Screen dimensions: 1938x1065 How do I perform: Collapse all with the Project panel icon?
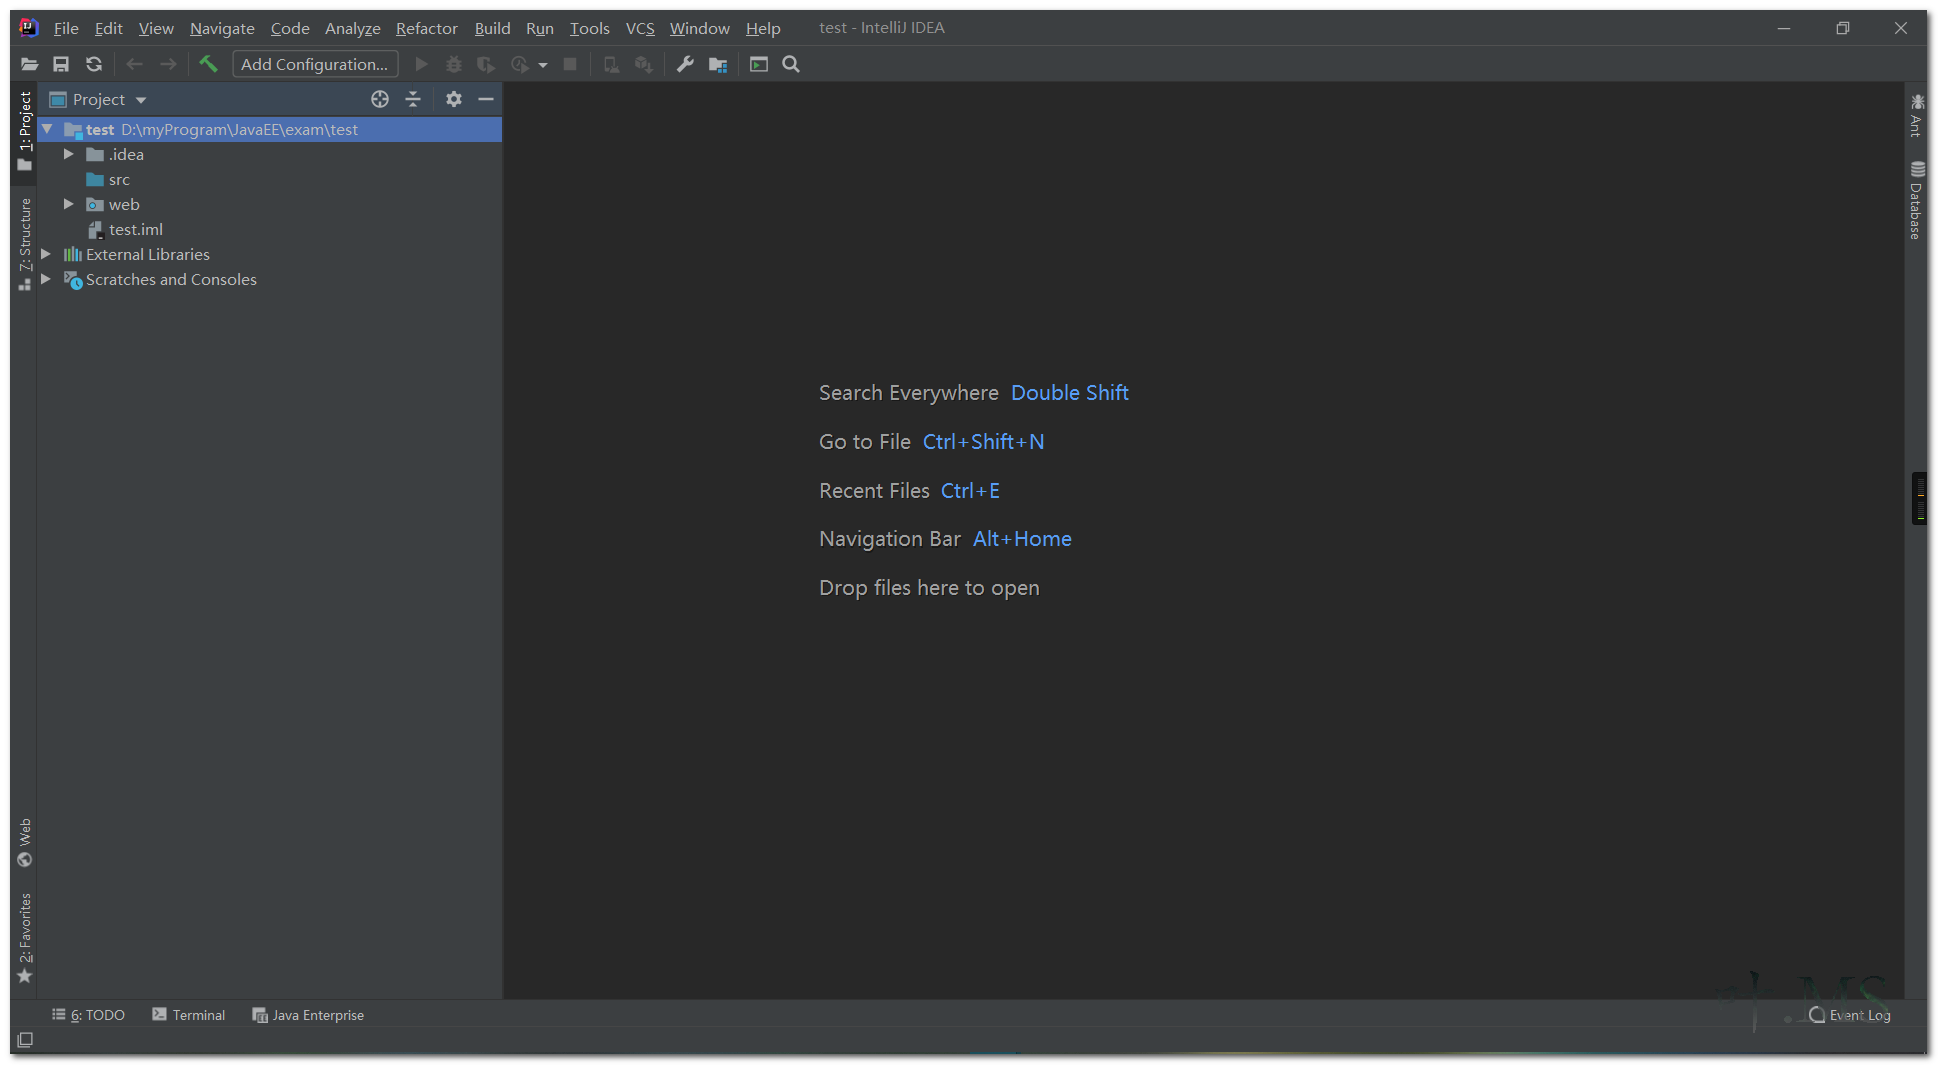click(413, 99)
